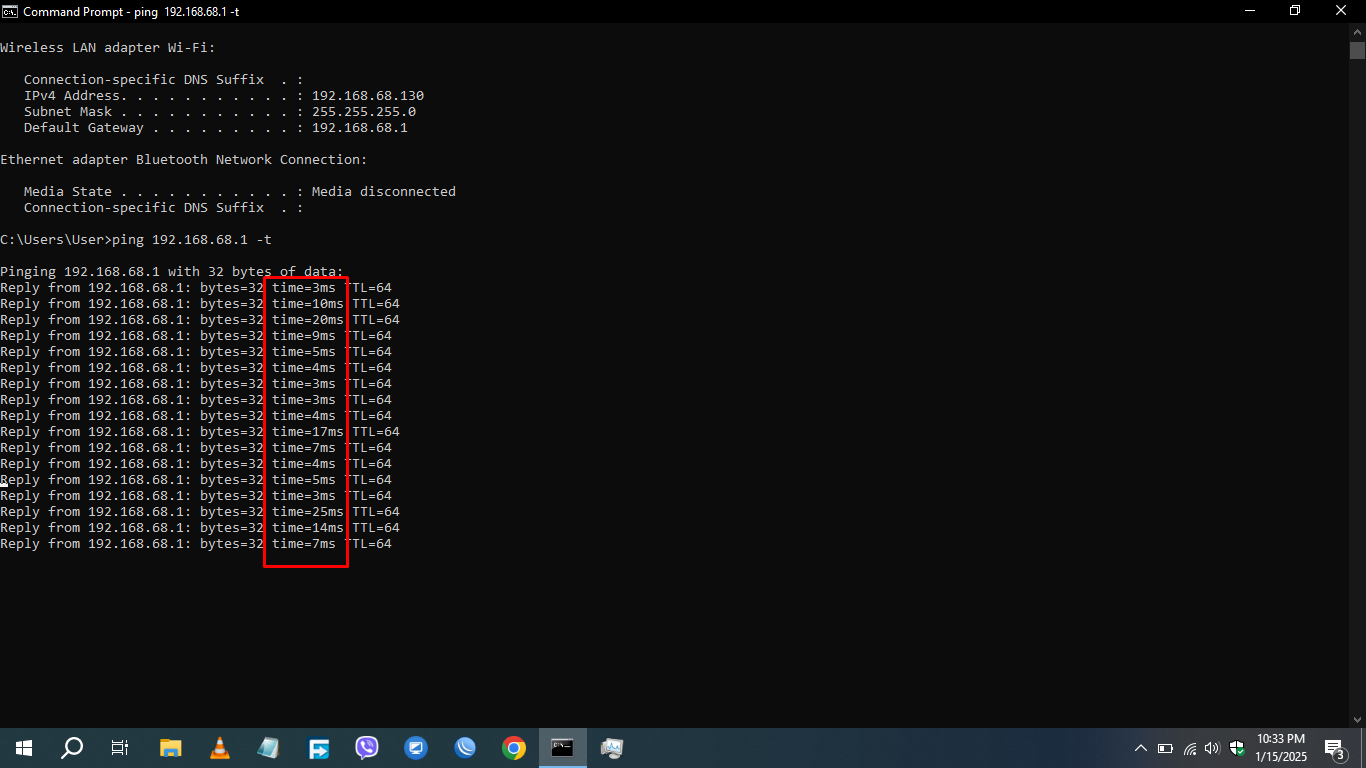Viewport: 1366px width, 768px height.
Task: Open Command Prompt title bar system menu icon
Action: point(10,11)
